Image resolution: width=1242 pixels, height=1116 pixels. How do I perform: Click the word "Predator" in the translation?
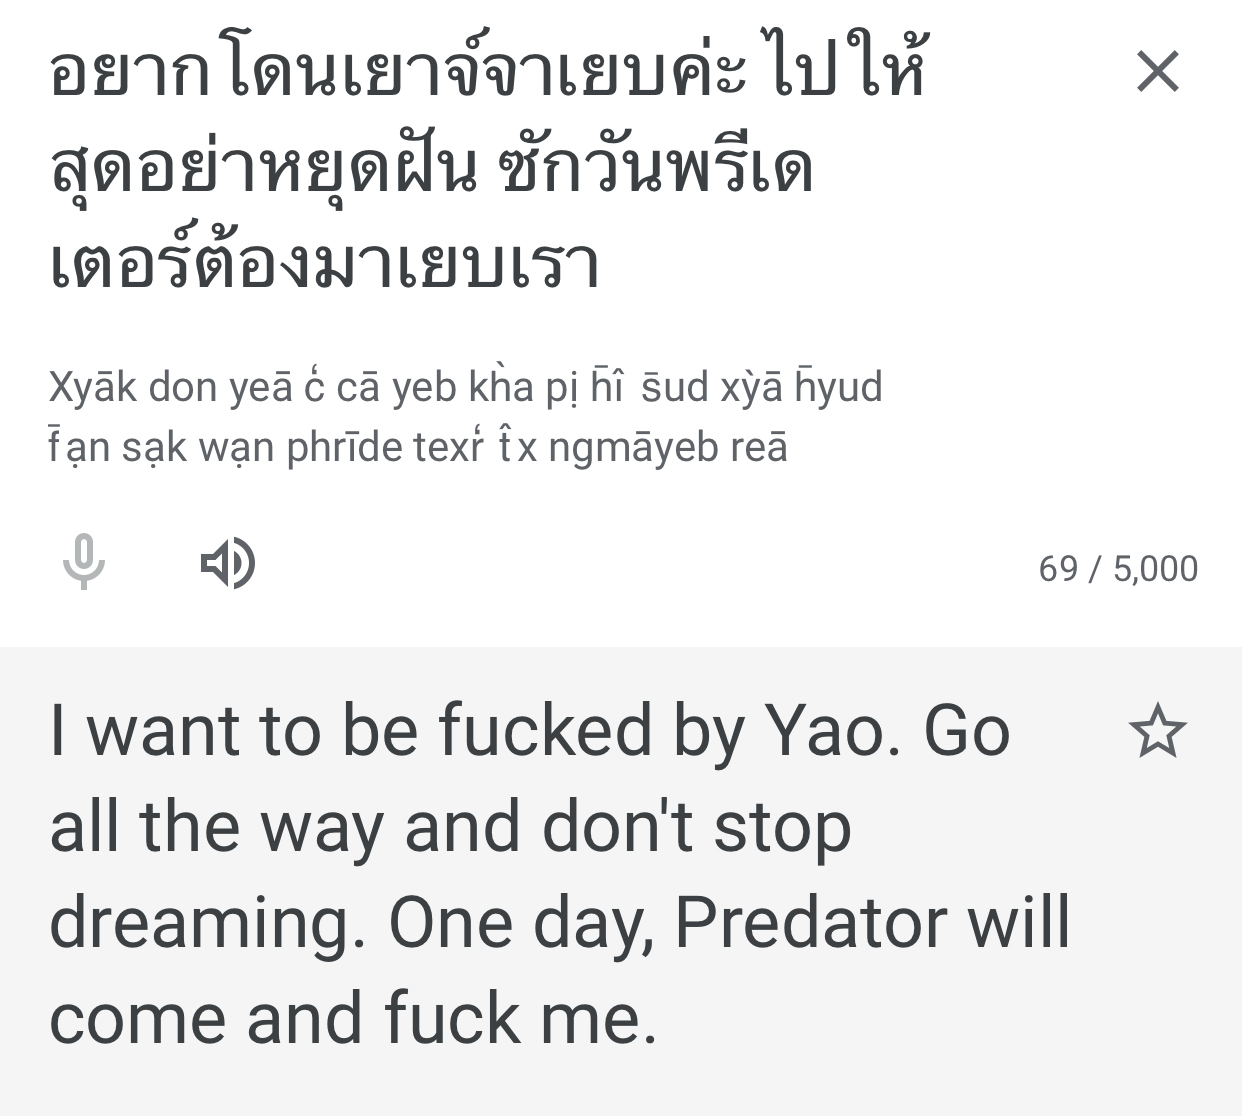coord(810,923)
